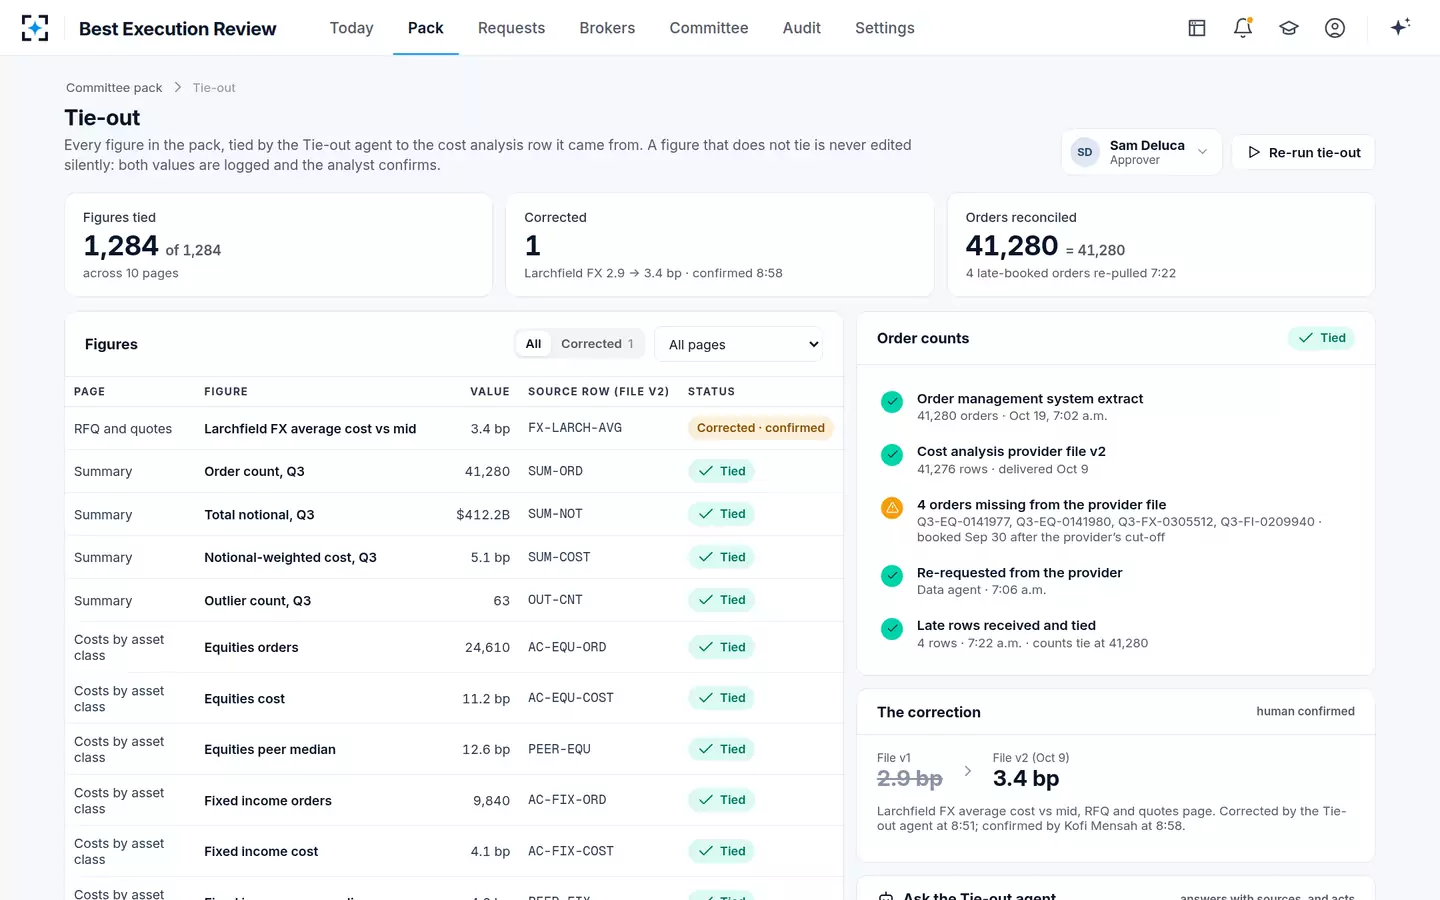Open the Committee tab

pyautogui.click(x=709, y=28)
